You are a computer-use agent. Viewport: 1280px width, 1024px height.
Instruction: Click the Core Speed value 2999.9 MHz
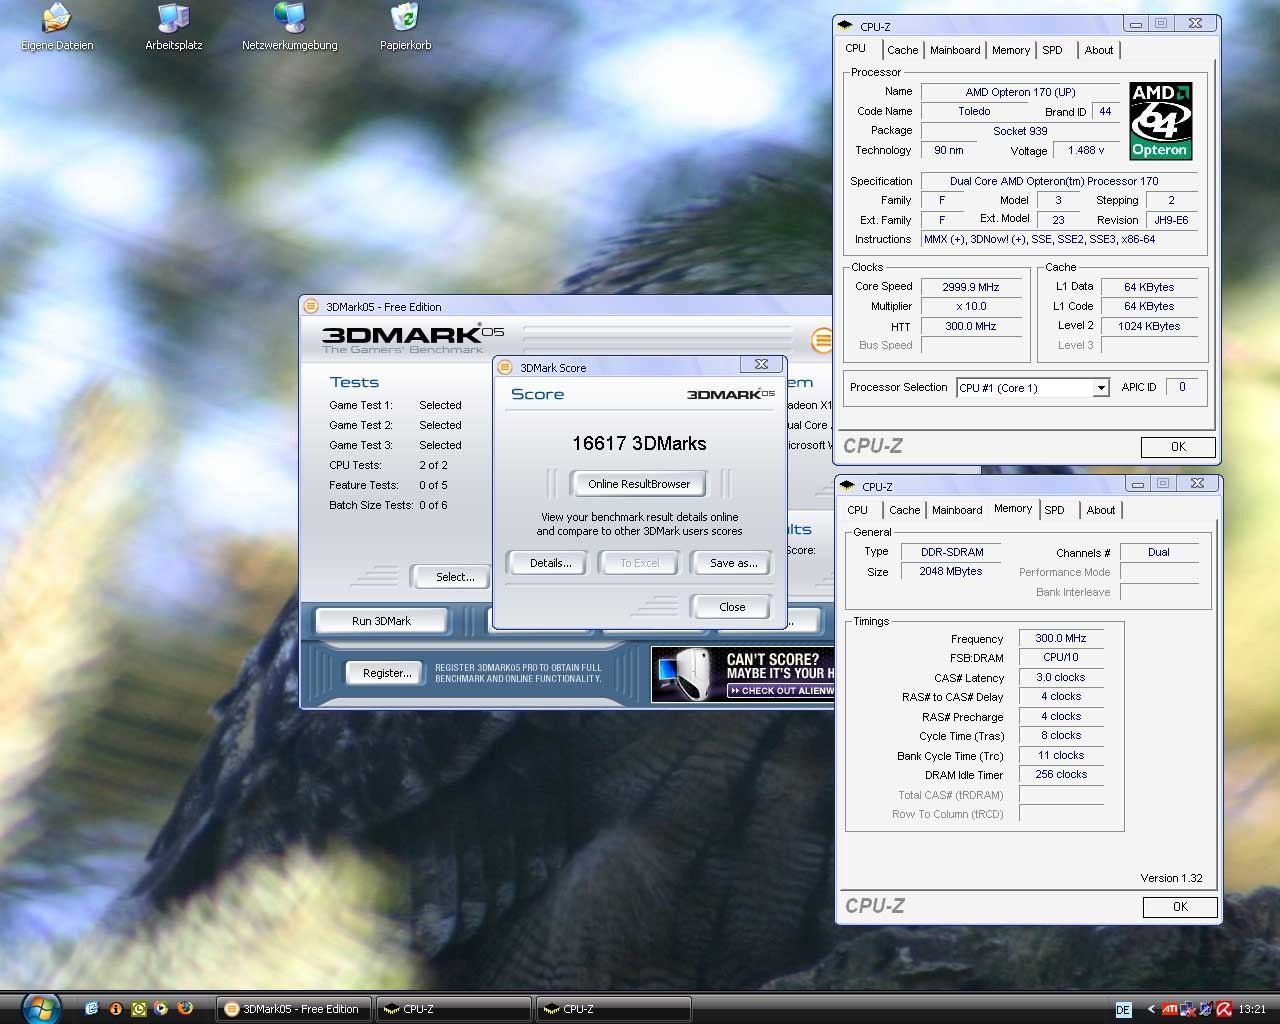click(x=971, y=287)
